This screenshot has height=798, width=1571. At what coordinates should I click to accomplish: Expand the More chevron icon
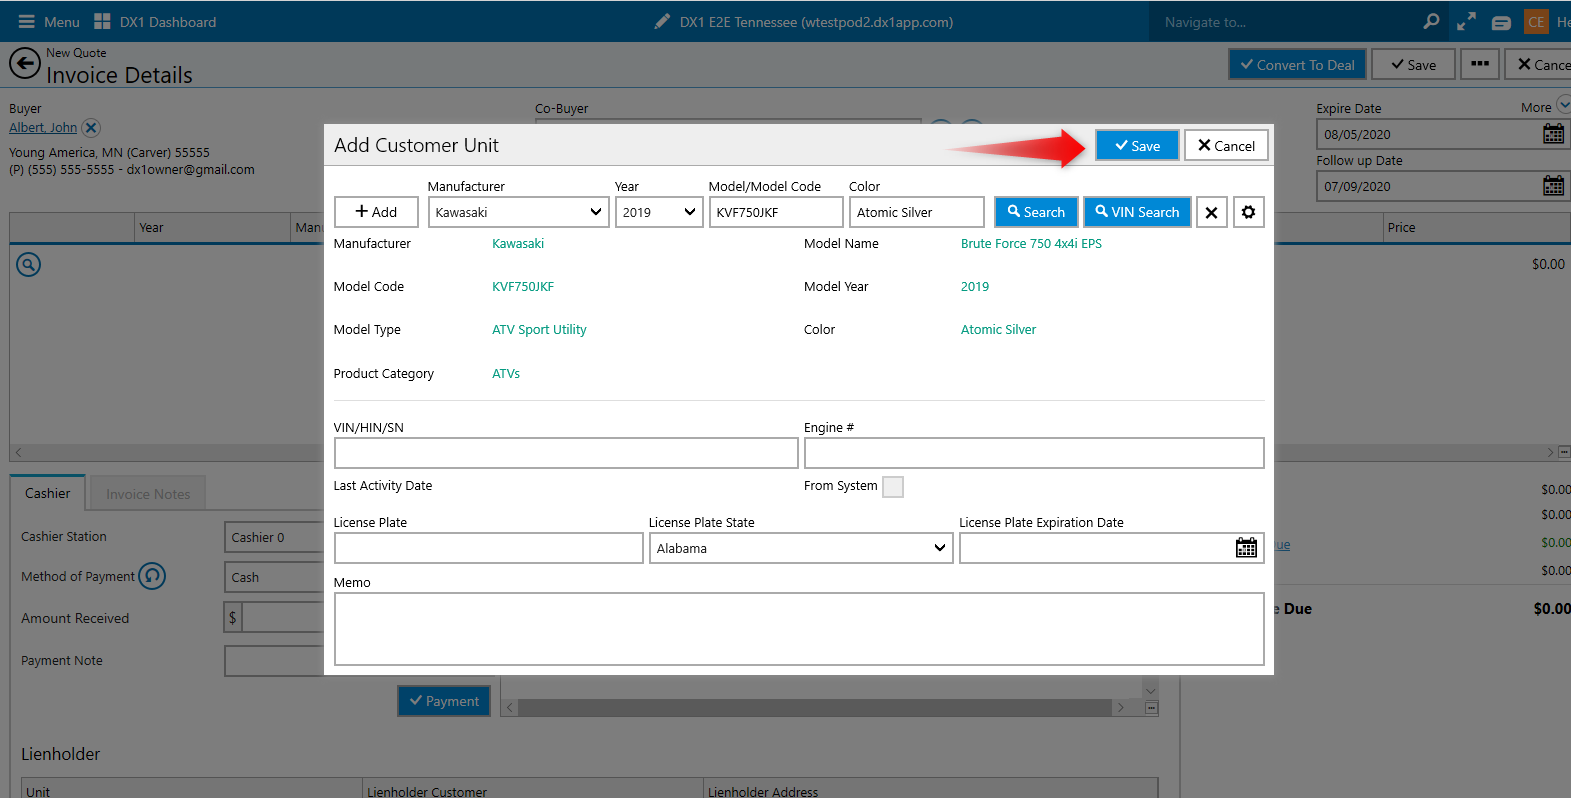[x=1563, y=104]
